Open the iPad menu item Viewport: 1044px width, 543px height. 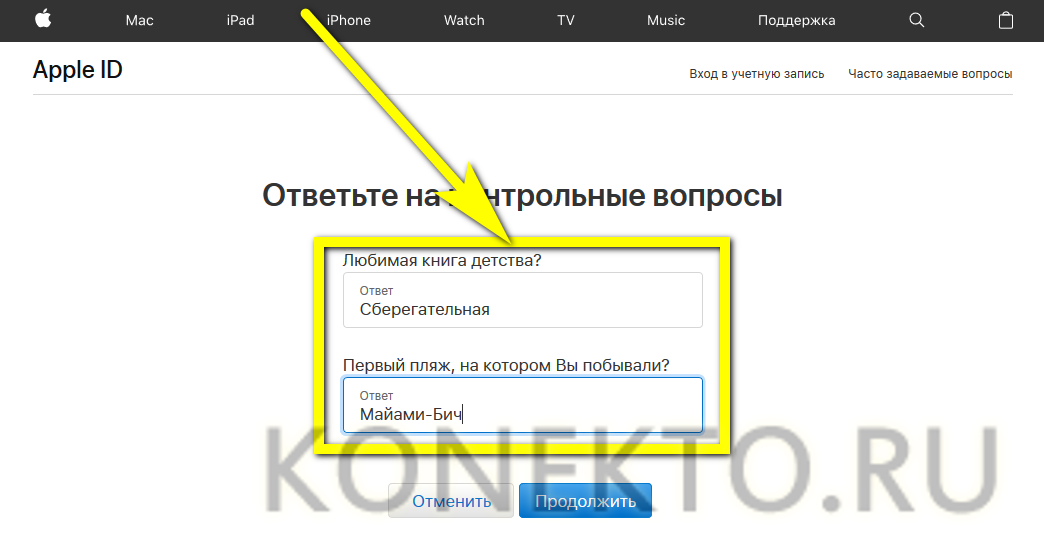click(x=240, y=20)
